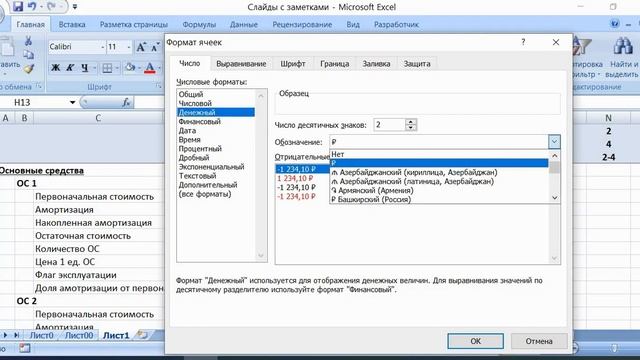Collapse the Обозначение currency dropdown
The image size is (640, 360).
click(554, 142)
